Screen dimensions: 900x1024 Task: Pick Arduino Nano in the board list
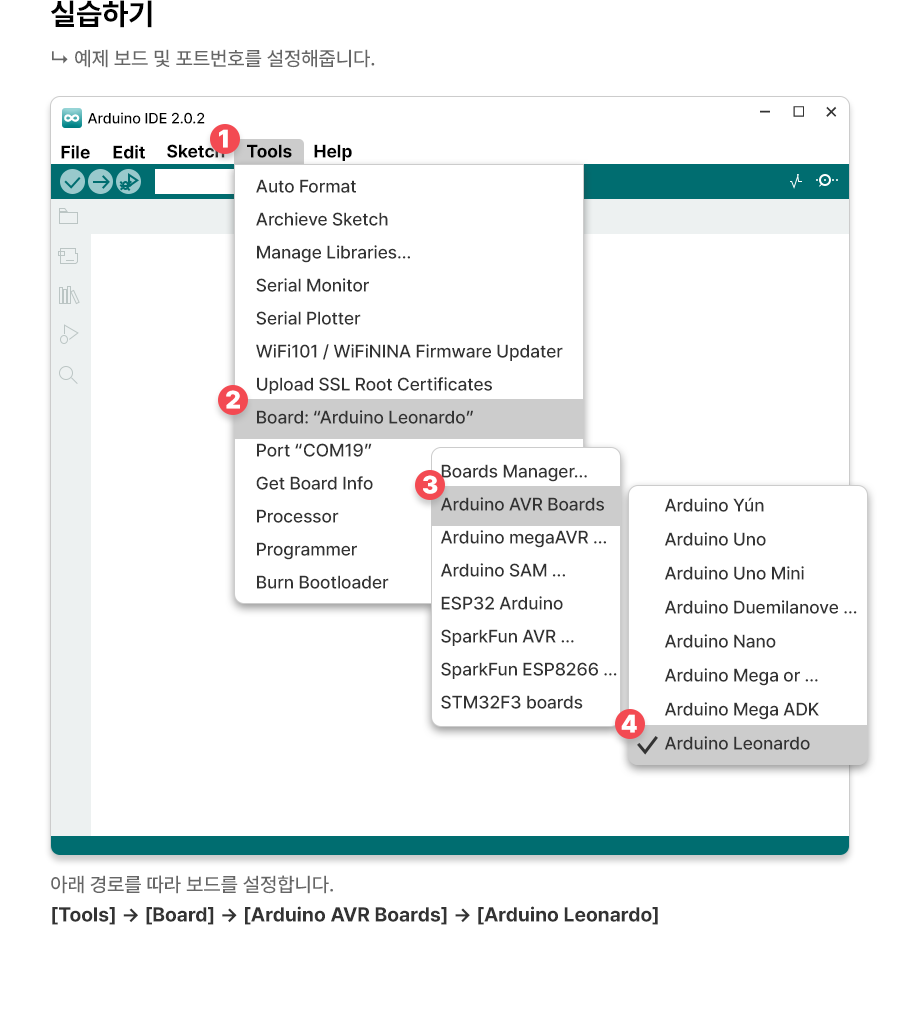(720, 642)
